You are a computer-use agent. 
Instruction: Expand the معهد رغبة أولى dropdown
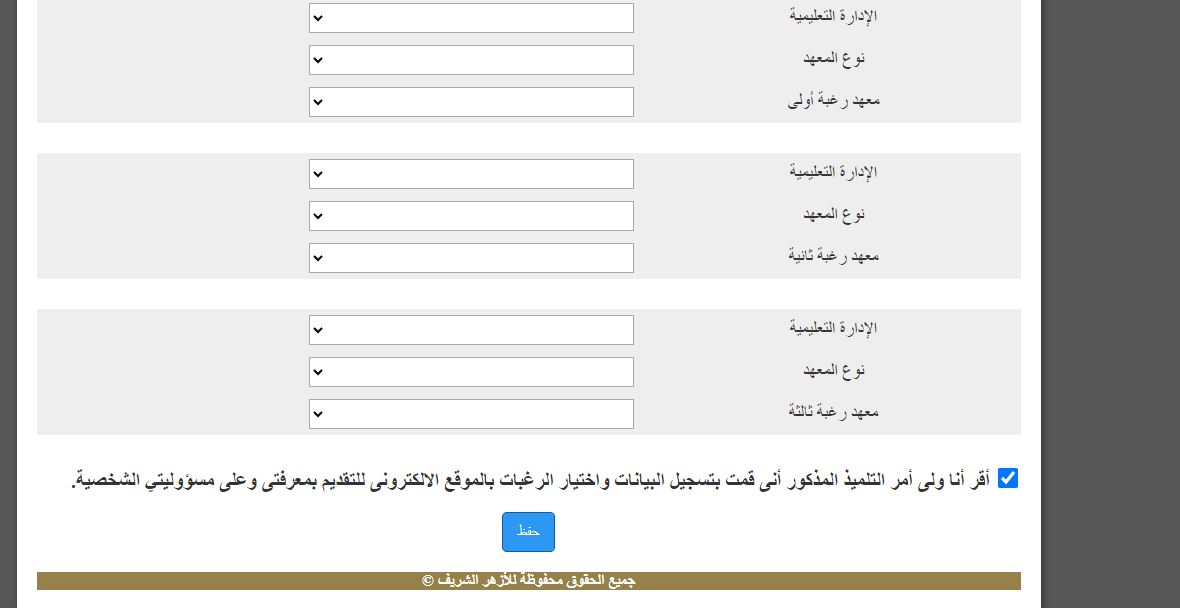pos(471,102)
